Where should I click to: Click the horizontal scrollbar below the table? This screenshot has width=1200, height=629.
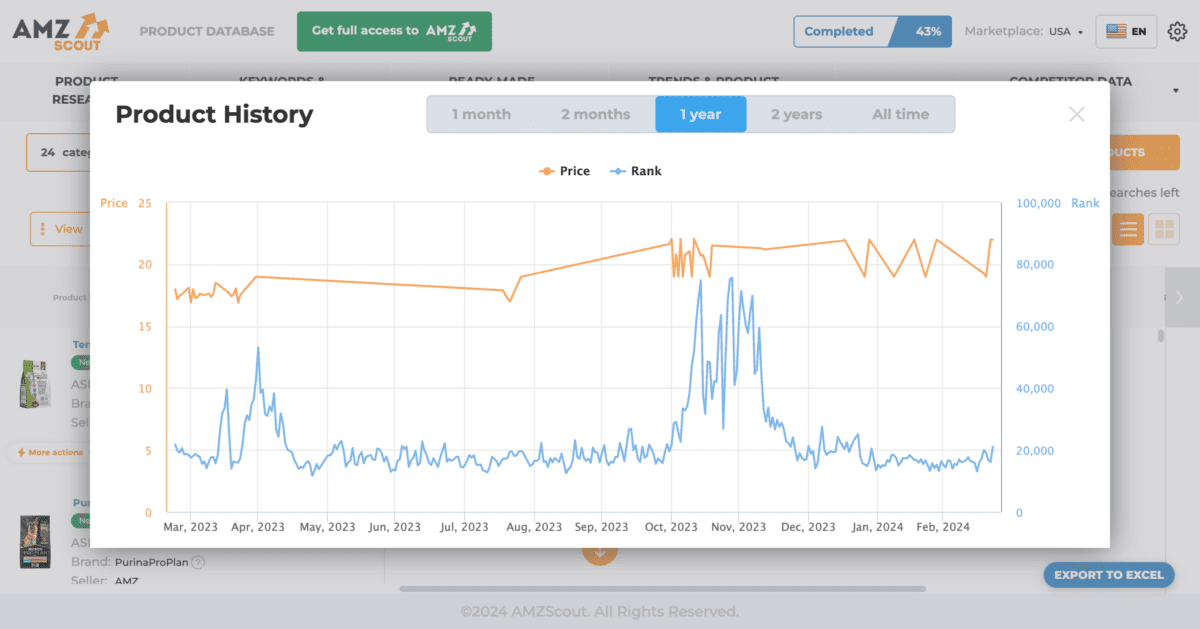[662, 588]
